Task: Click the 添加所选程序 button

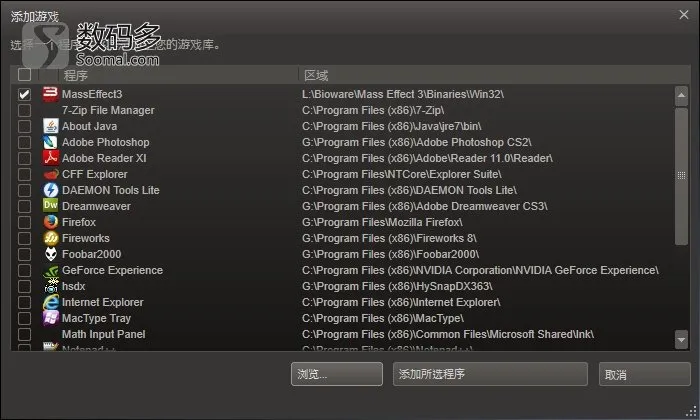Action: point(490,374)
